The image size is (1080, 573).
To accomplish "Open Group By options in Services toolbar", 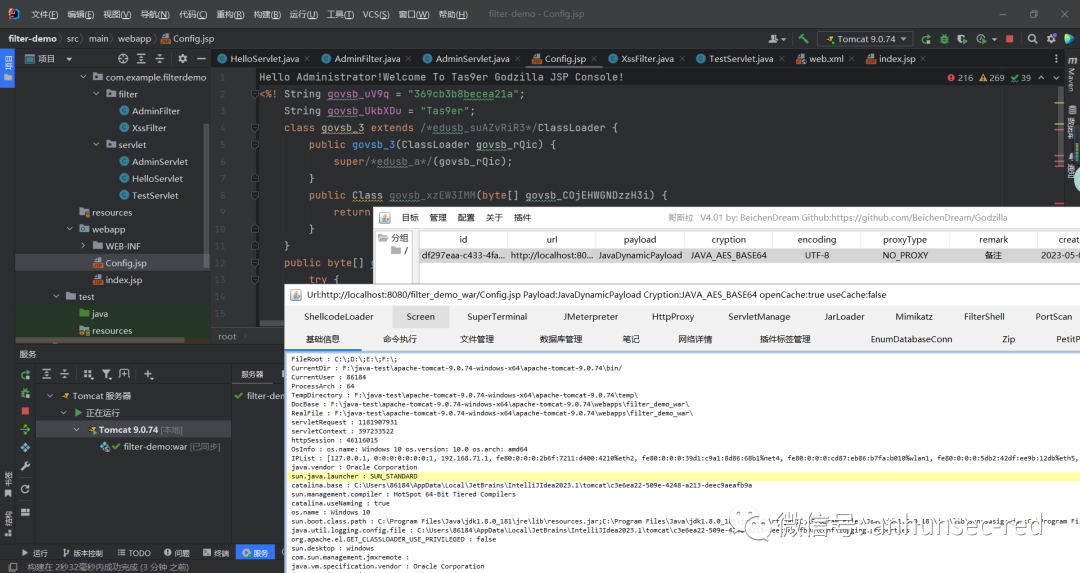I will tap(88, 374).
